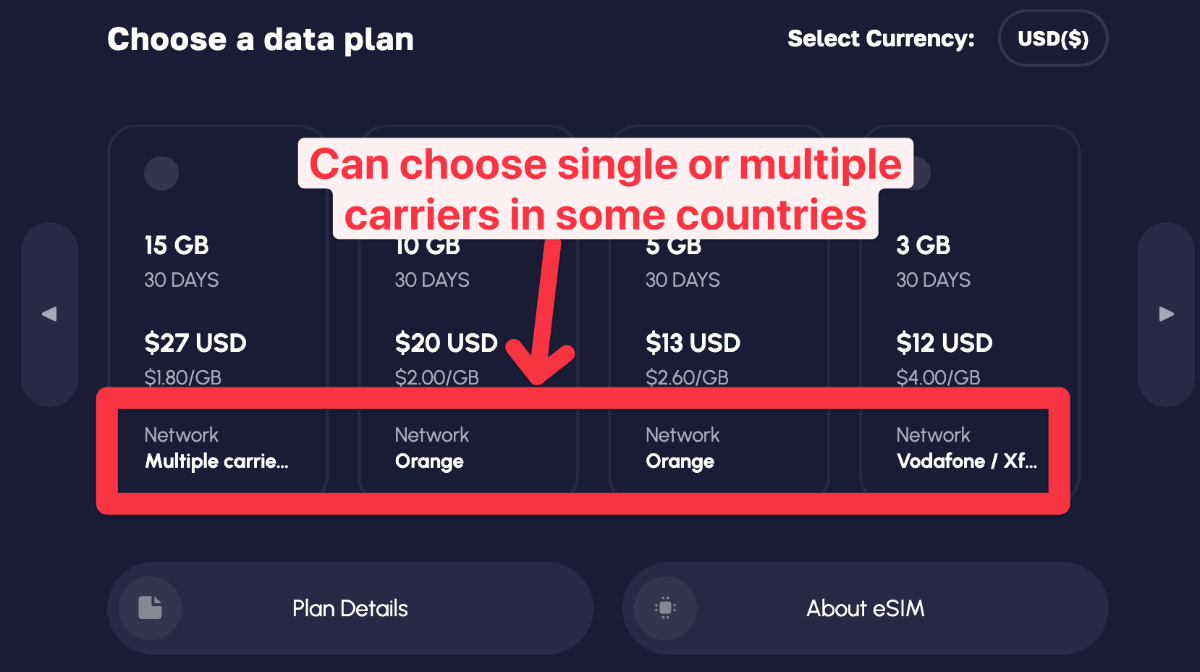This screenshot has height=672, width=1200.
Task: Open the USD($) currency dropdown
Action: point(1053,39)
